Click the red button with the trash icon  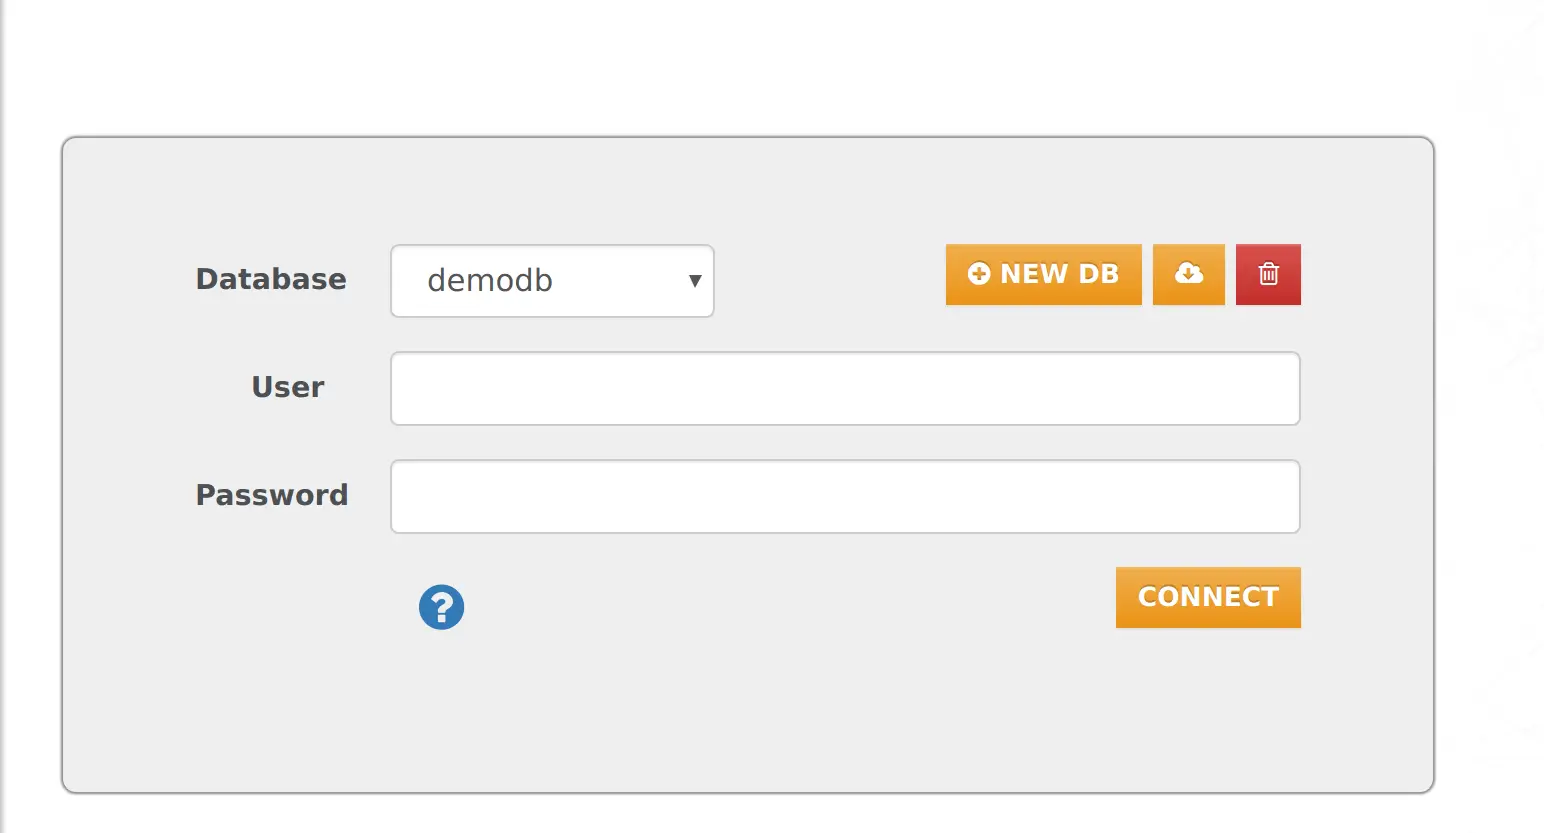[x=1268, y=274]
